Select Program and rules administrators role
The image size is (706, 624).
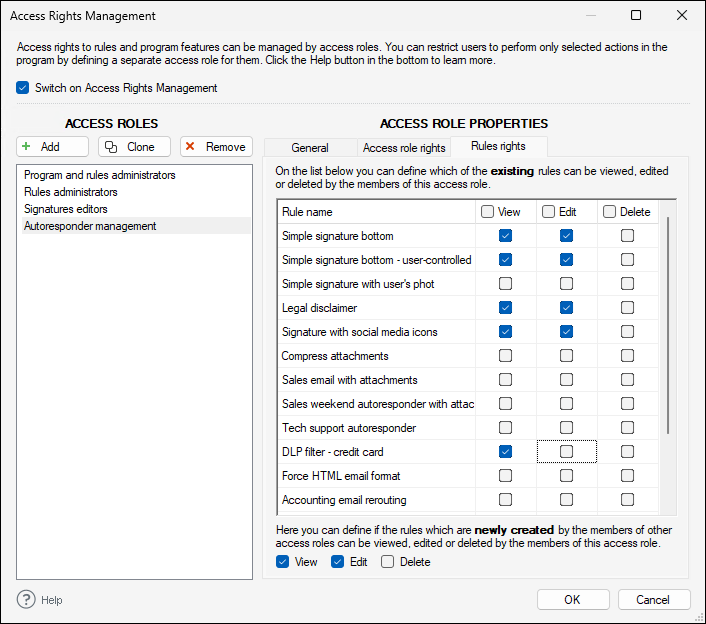(x=100, y=175)
